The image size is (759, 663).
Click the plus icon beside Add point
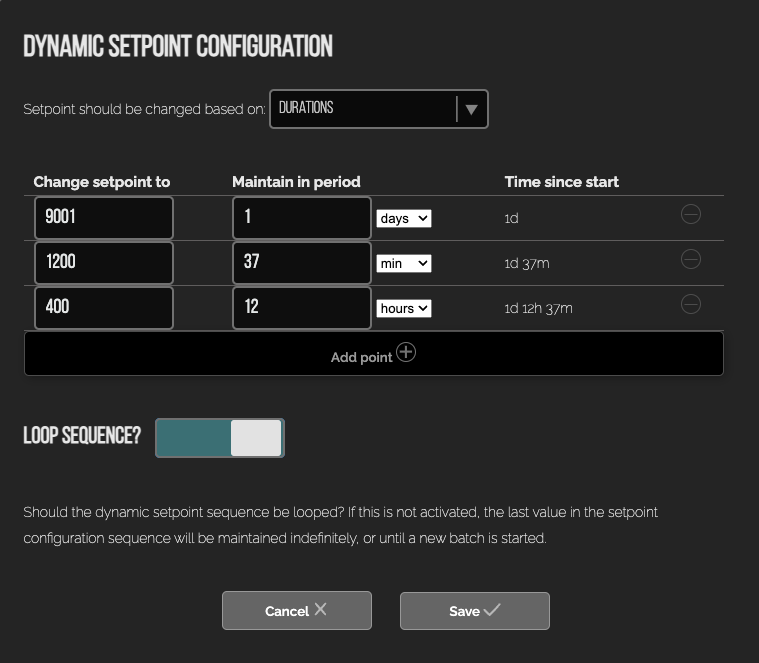point(406,352)
